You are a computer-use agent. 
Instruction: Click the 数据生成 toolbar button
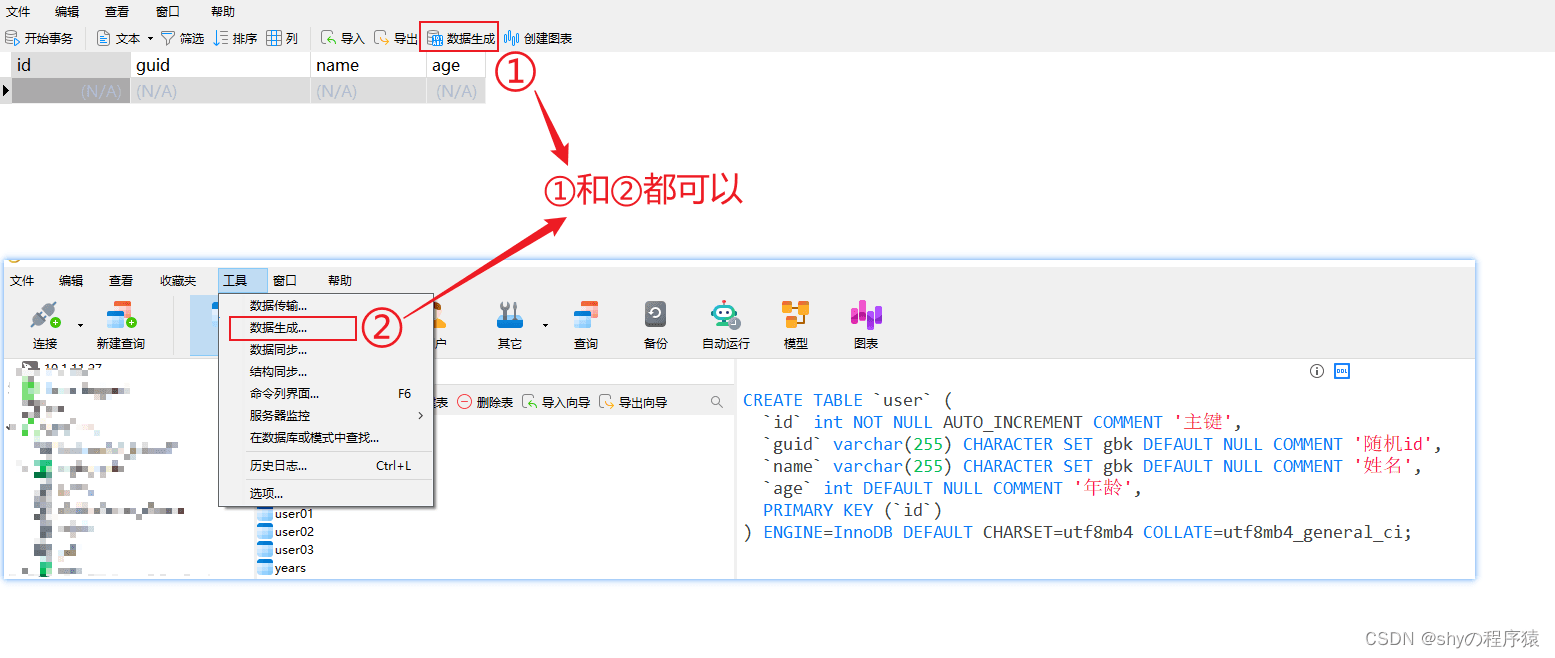(460, 38)
